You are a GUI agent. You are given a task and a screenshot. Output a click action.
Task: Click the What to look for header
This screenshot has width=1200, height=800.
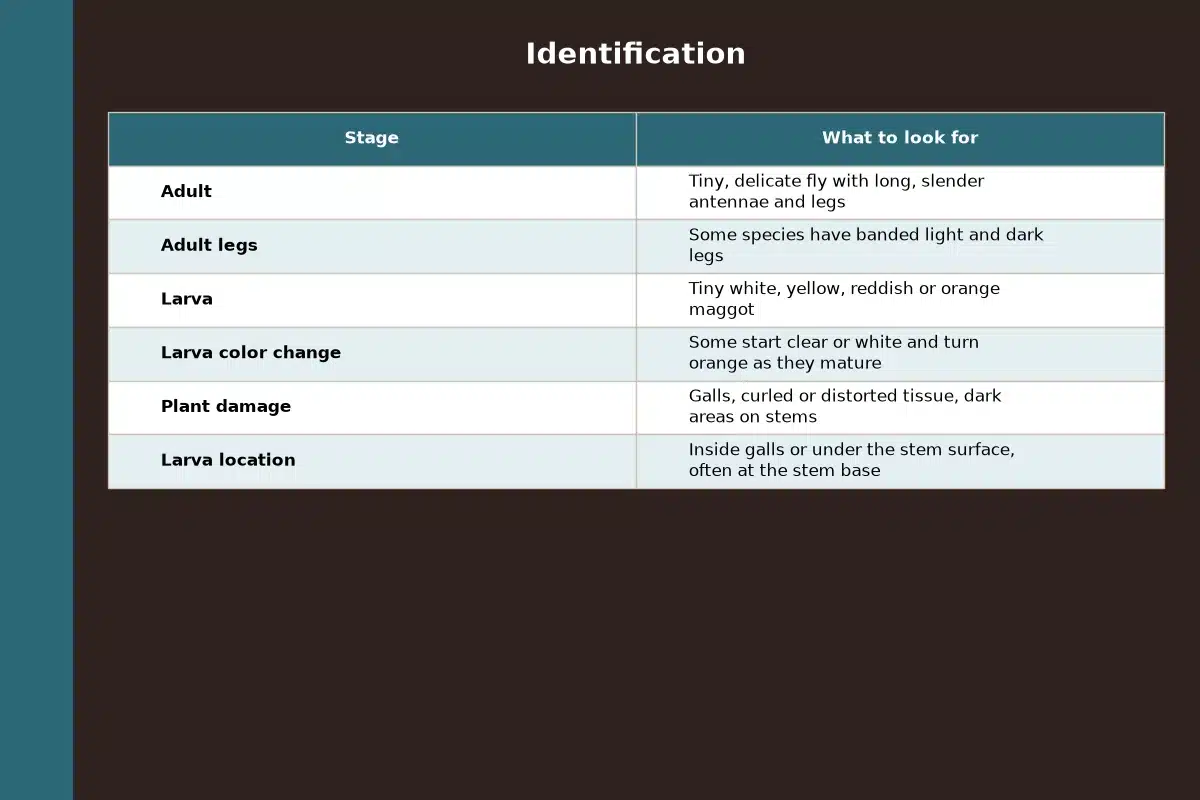click(x=900, y=138)
